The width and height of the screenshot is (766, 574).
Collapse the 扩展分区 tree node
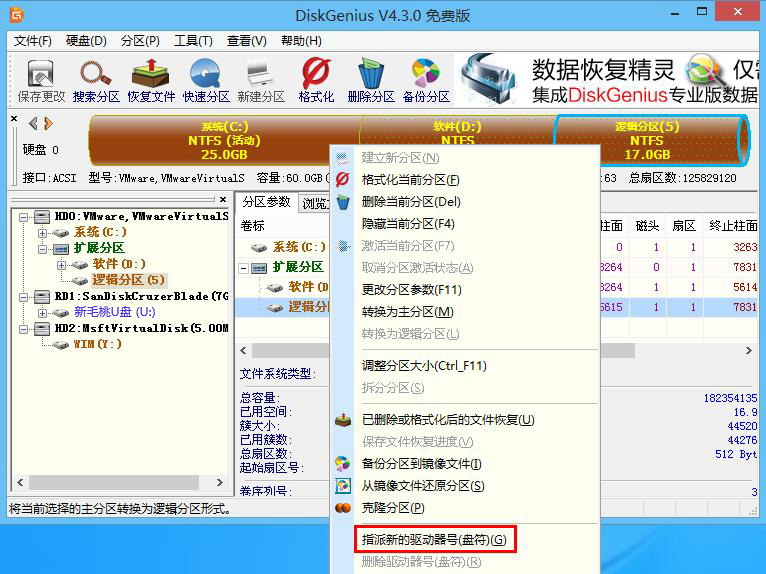tap(43, 249)
